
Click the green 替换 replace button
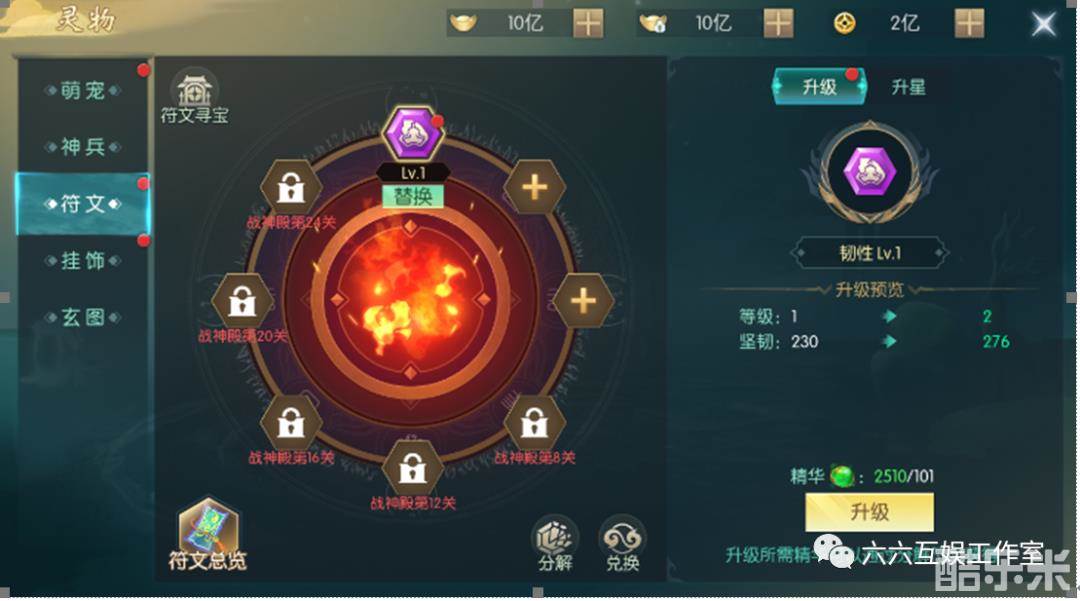(x=413, y=197)
